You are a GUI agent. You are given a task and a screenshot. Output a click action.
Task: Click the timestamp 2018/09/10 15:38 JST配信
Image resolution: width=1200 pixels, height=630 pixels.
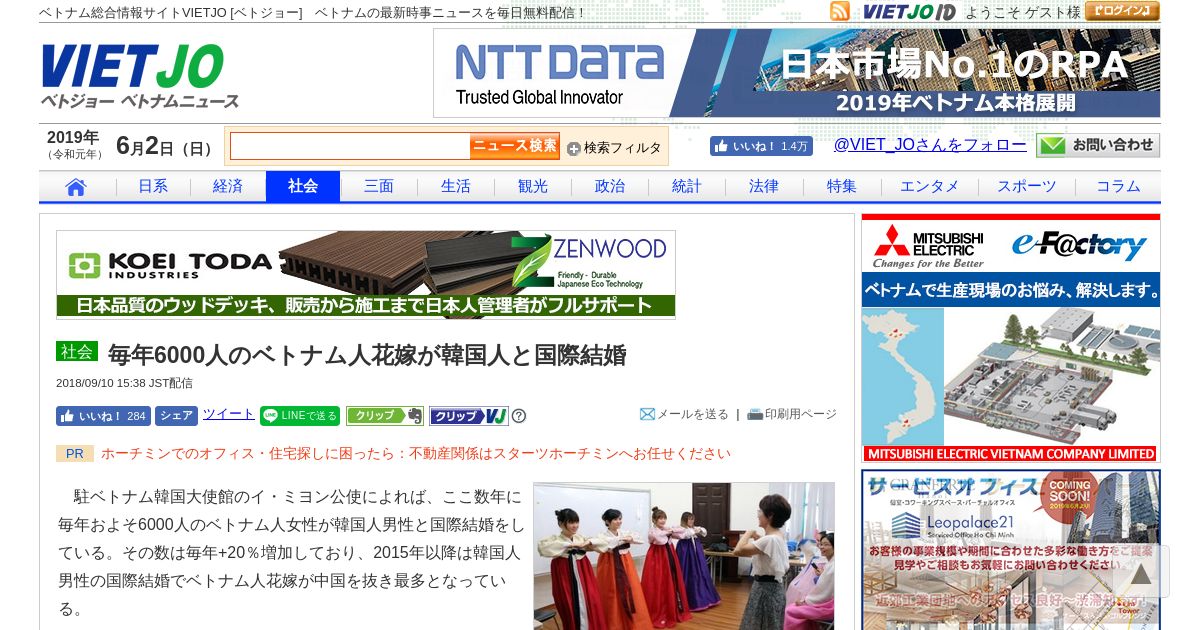pyautogui.click(x=124, y=383)
